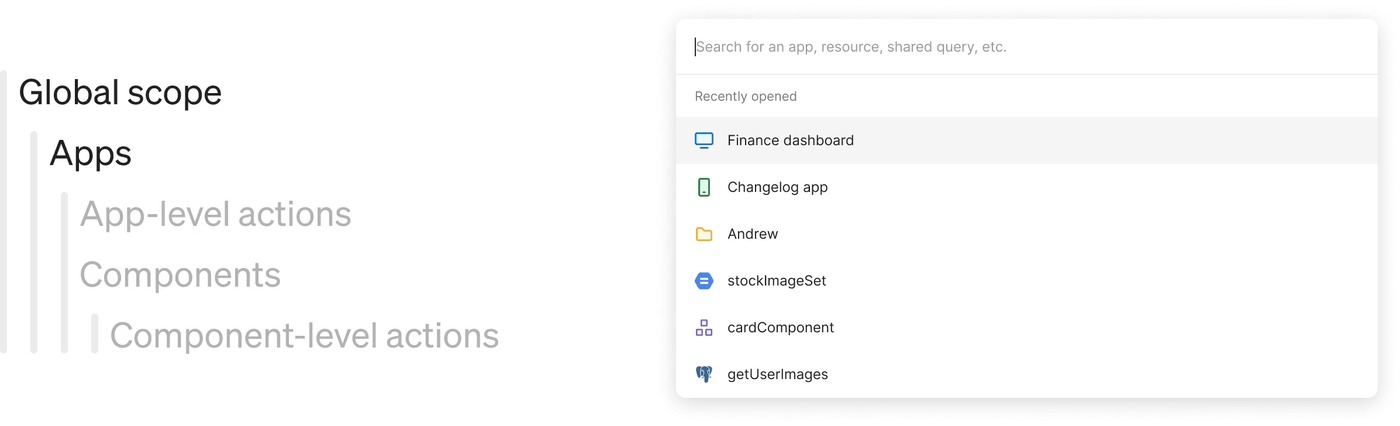Click the App-level actions item

[x=215, y=214]
